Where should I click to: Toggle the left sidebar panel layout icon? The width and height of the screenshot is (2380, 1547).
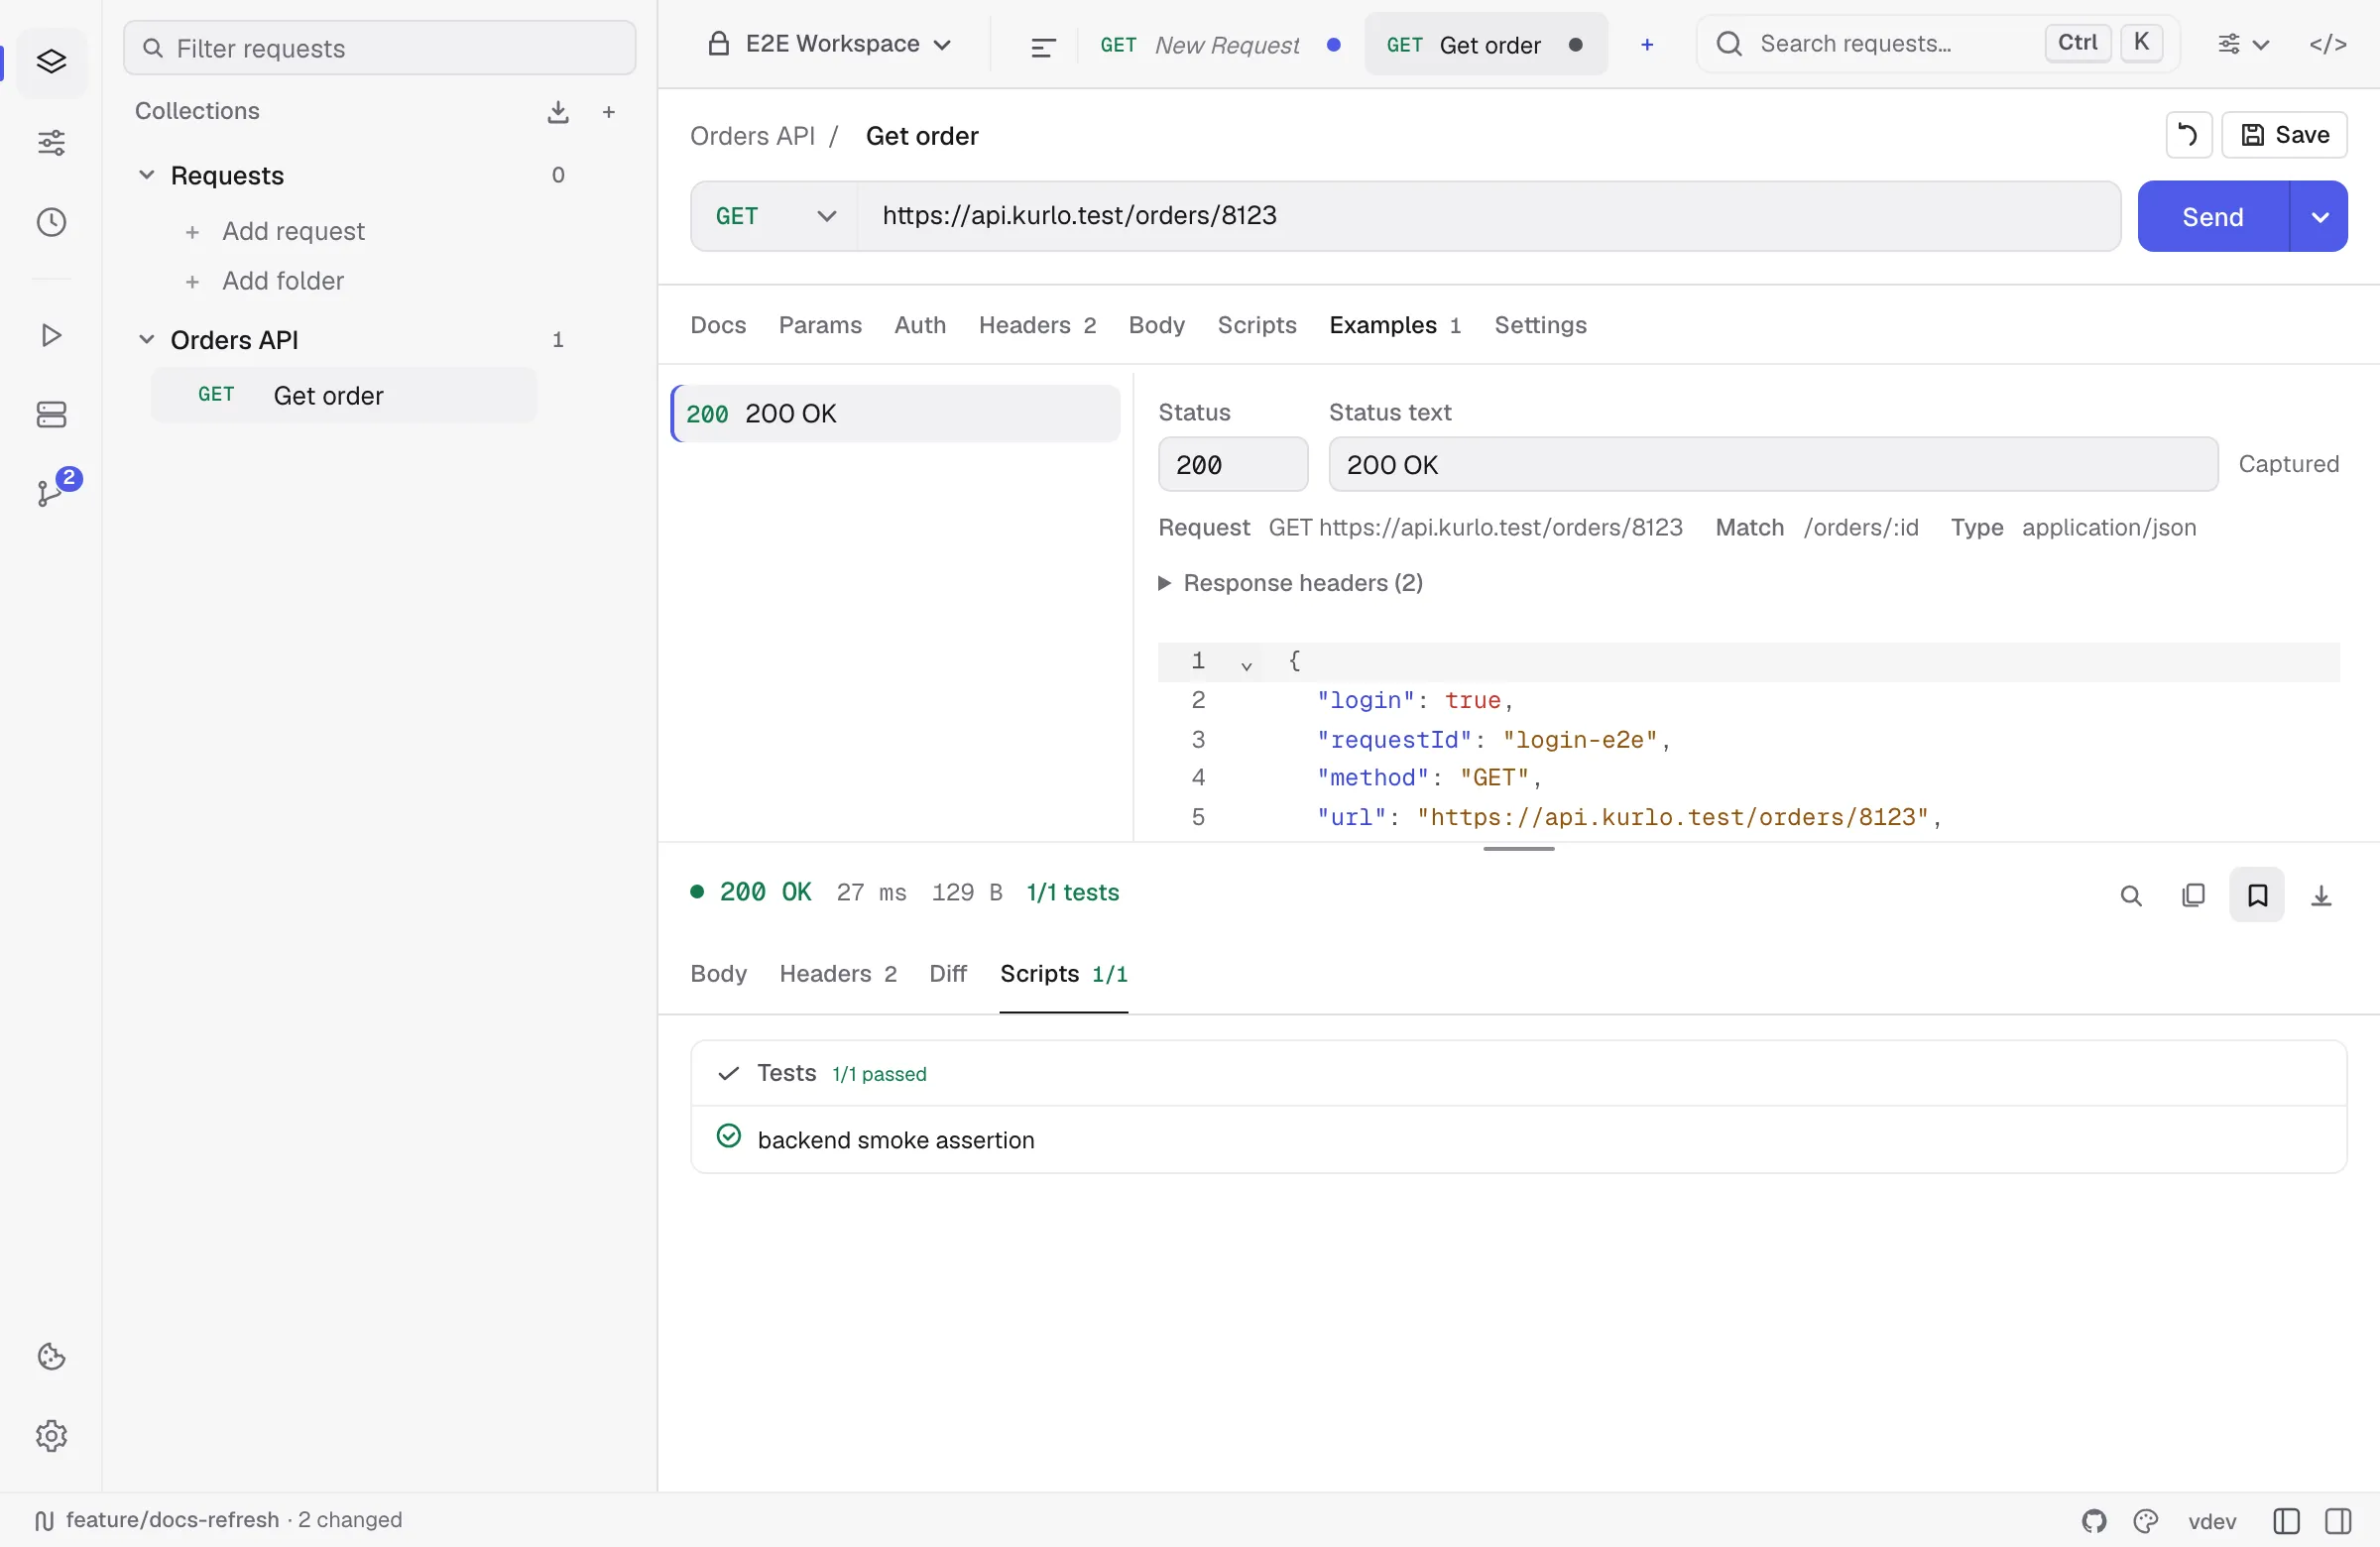point(2286,1521)
